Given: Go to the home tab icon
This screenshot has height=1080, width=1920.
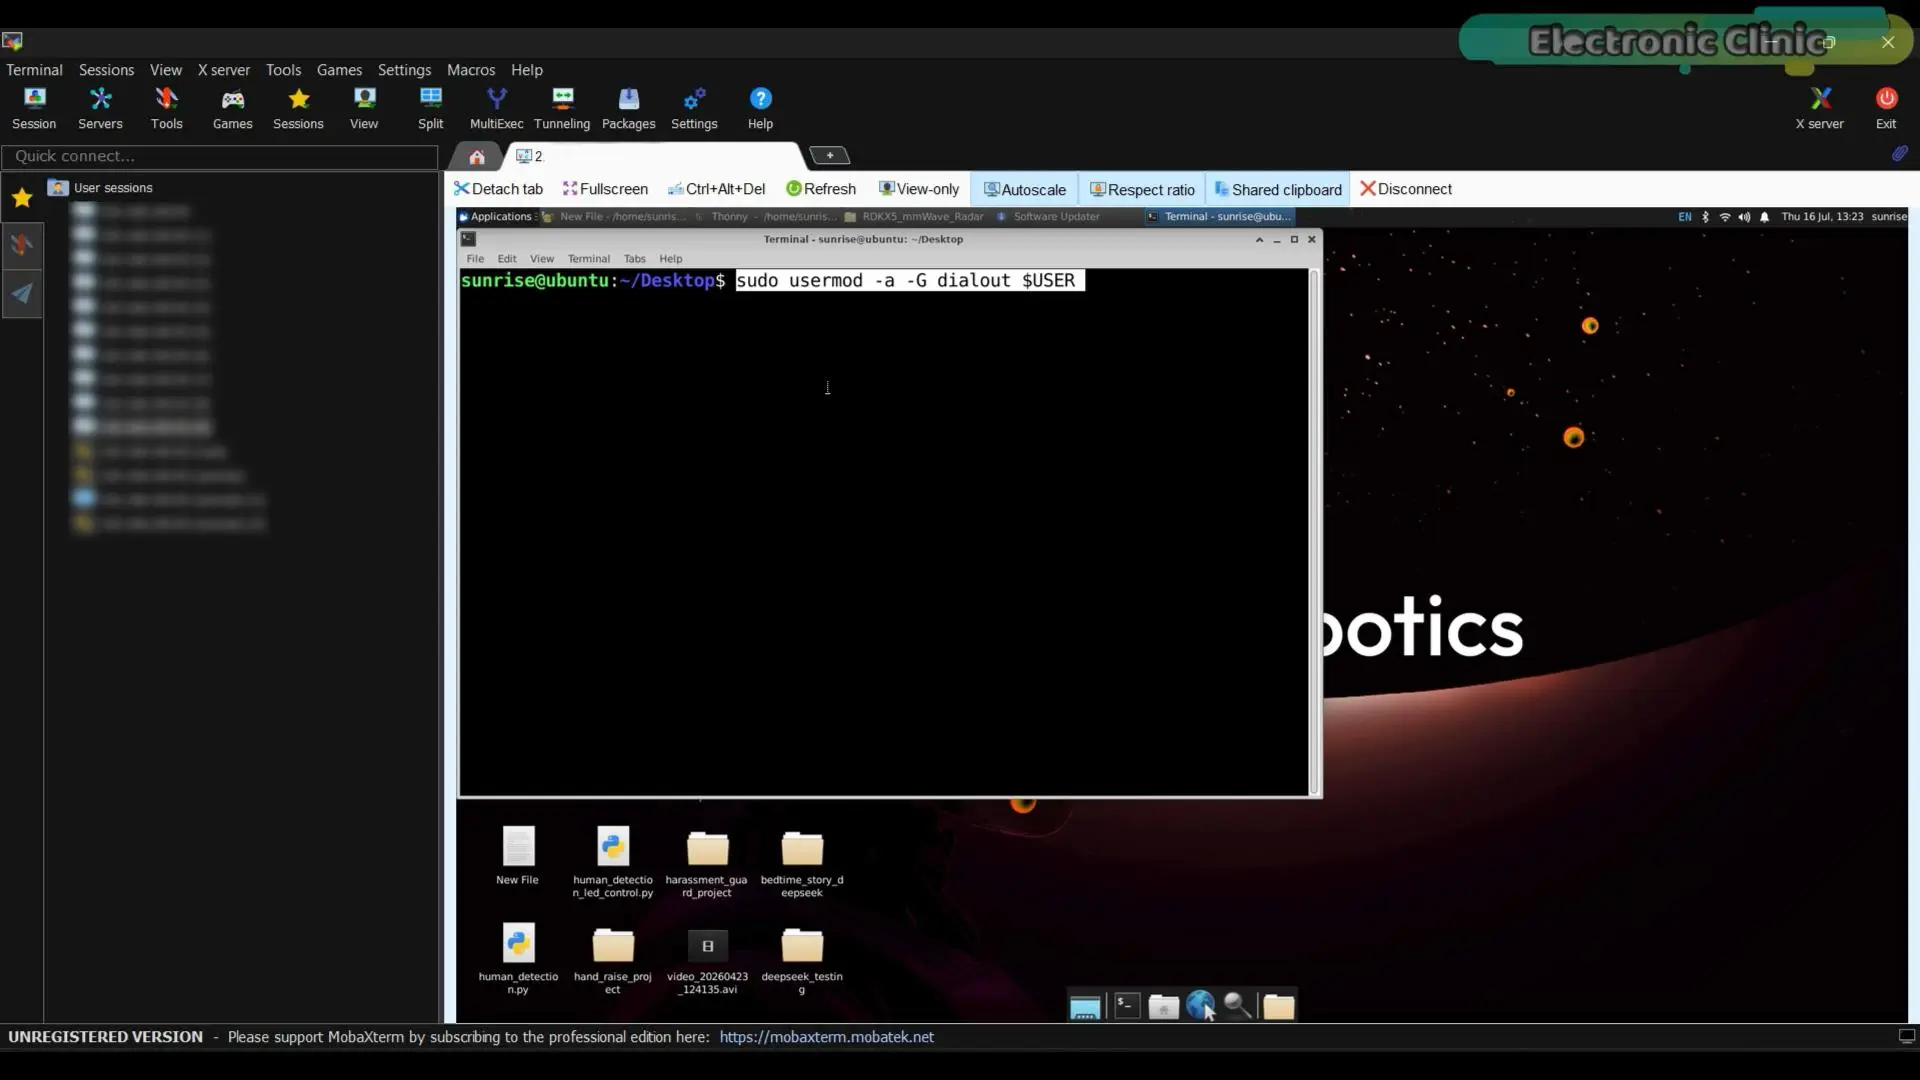Looking at the screenshot, I should pos(476,156).
